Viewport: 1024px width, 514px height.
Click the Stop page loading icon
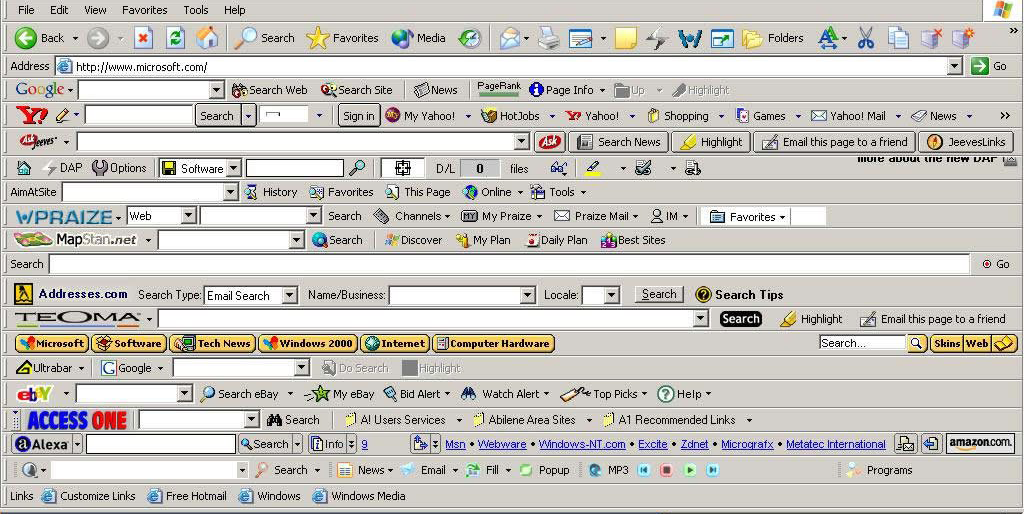click(x=143, y=38)
